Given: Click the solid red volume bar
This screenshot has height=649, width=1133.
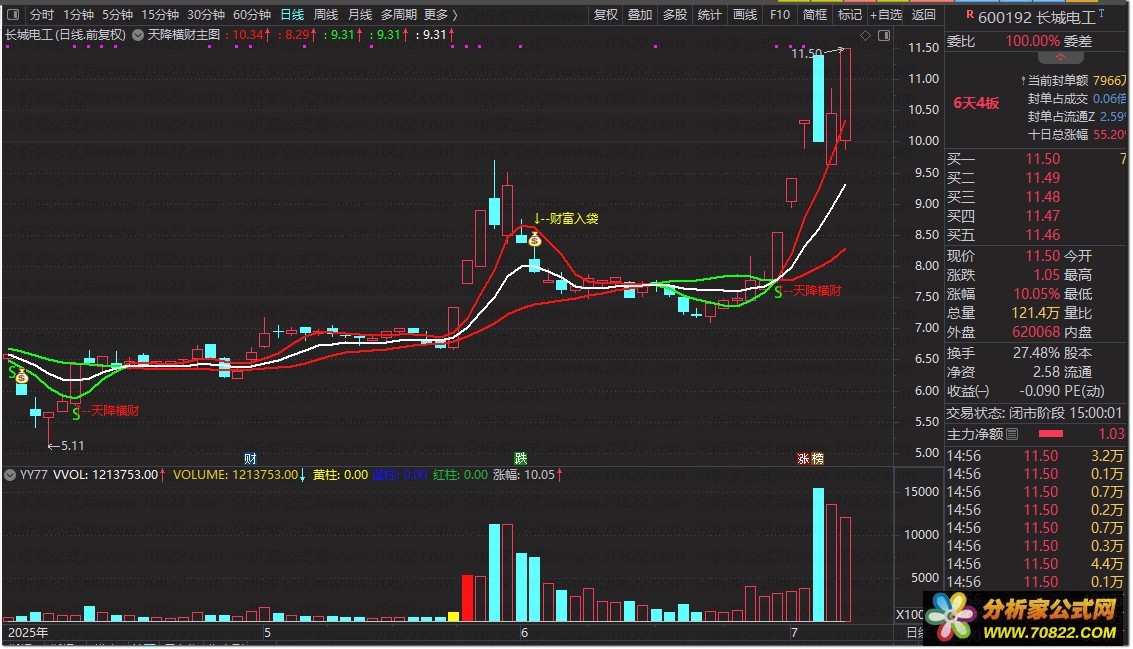Looking at the screenshot, I should click(x=468, y=598).
